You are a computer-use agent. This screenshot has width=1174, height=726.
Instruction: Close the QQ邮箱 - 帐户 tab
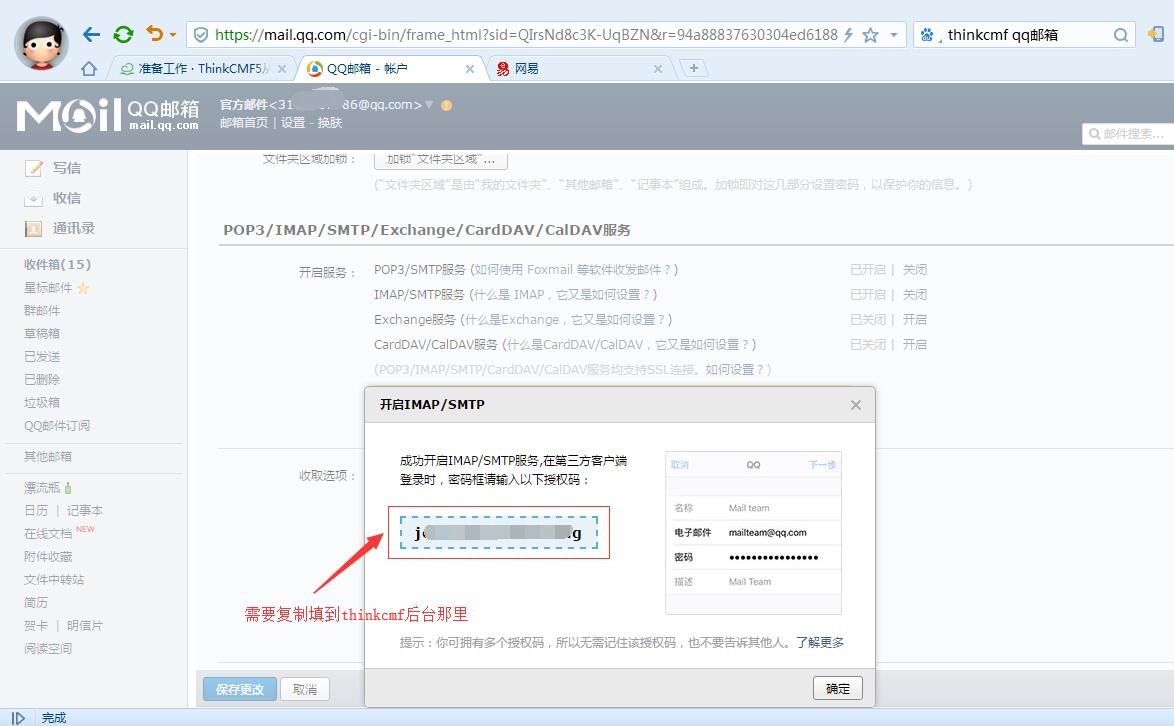click(469, 69)
